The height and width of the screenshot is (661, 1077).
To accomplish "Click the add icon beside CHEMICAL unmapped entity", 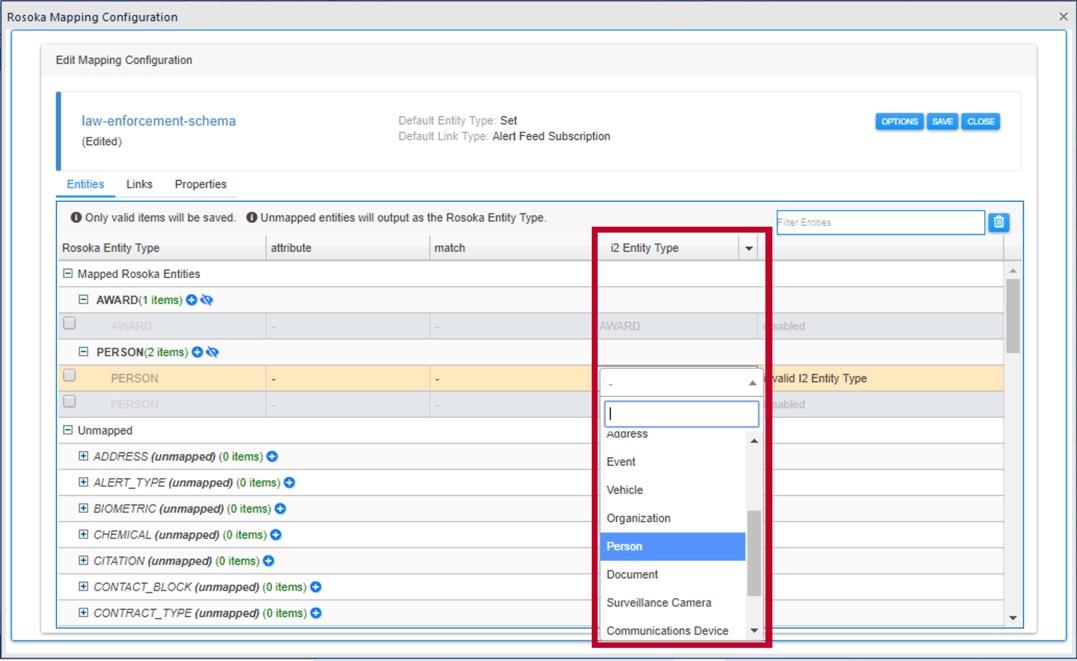I will tap(276, 536).
